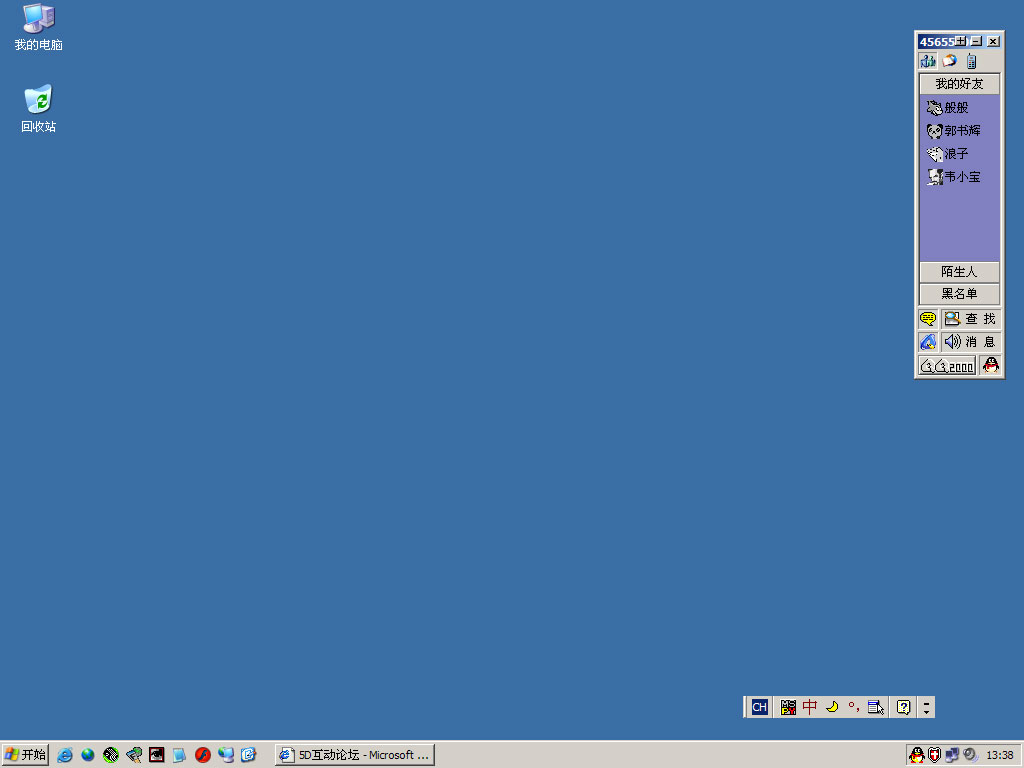The height and width of the screenshot is (768, 1024).
Task: Expand the 陌生人 strangers group
Action: pos(959,272)
